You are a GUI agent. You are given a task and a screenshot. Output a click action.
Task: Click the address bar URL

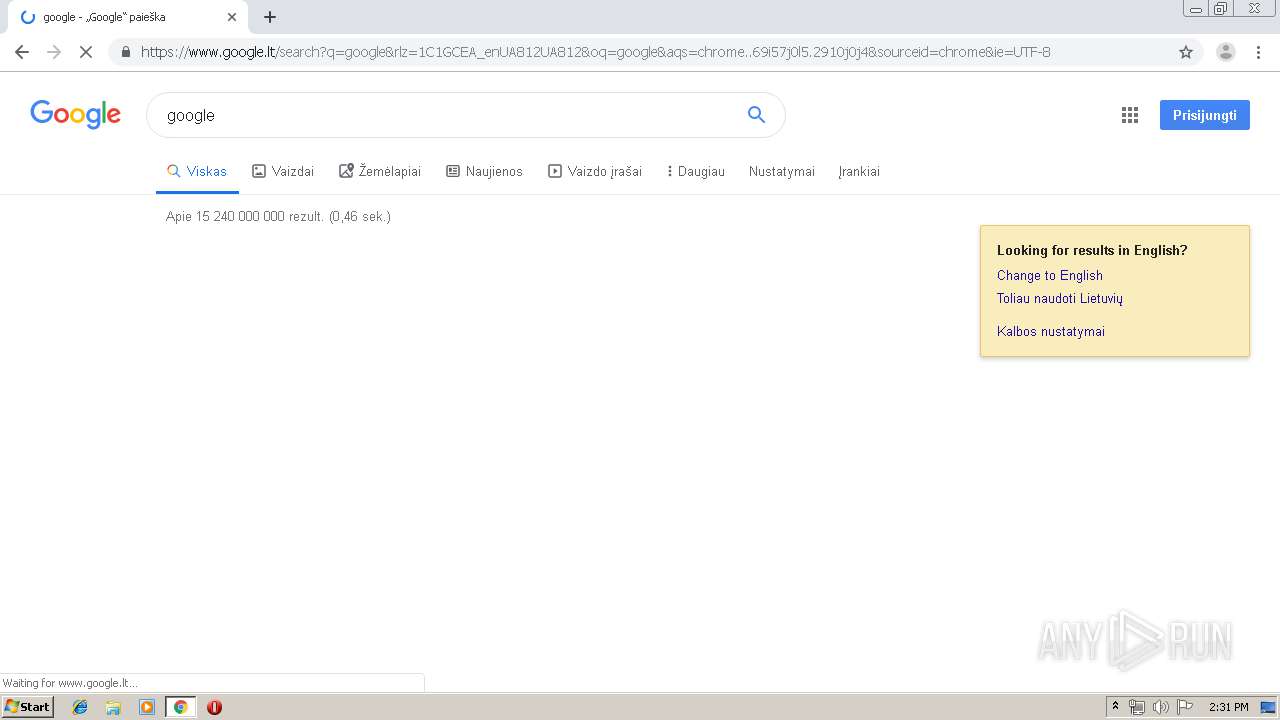(596, 52)
